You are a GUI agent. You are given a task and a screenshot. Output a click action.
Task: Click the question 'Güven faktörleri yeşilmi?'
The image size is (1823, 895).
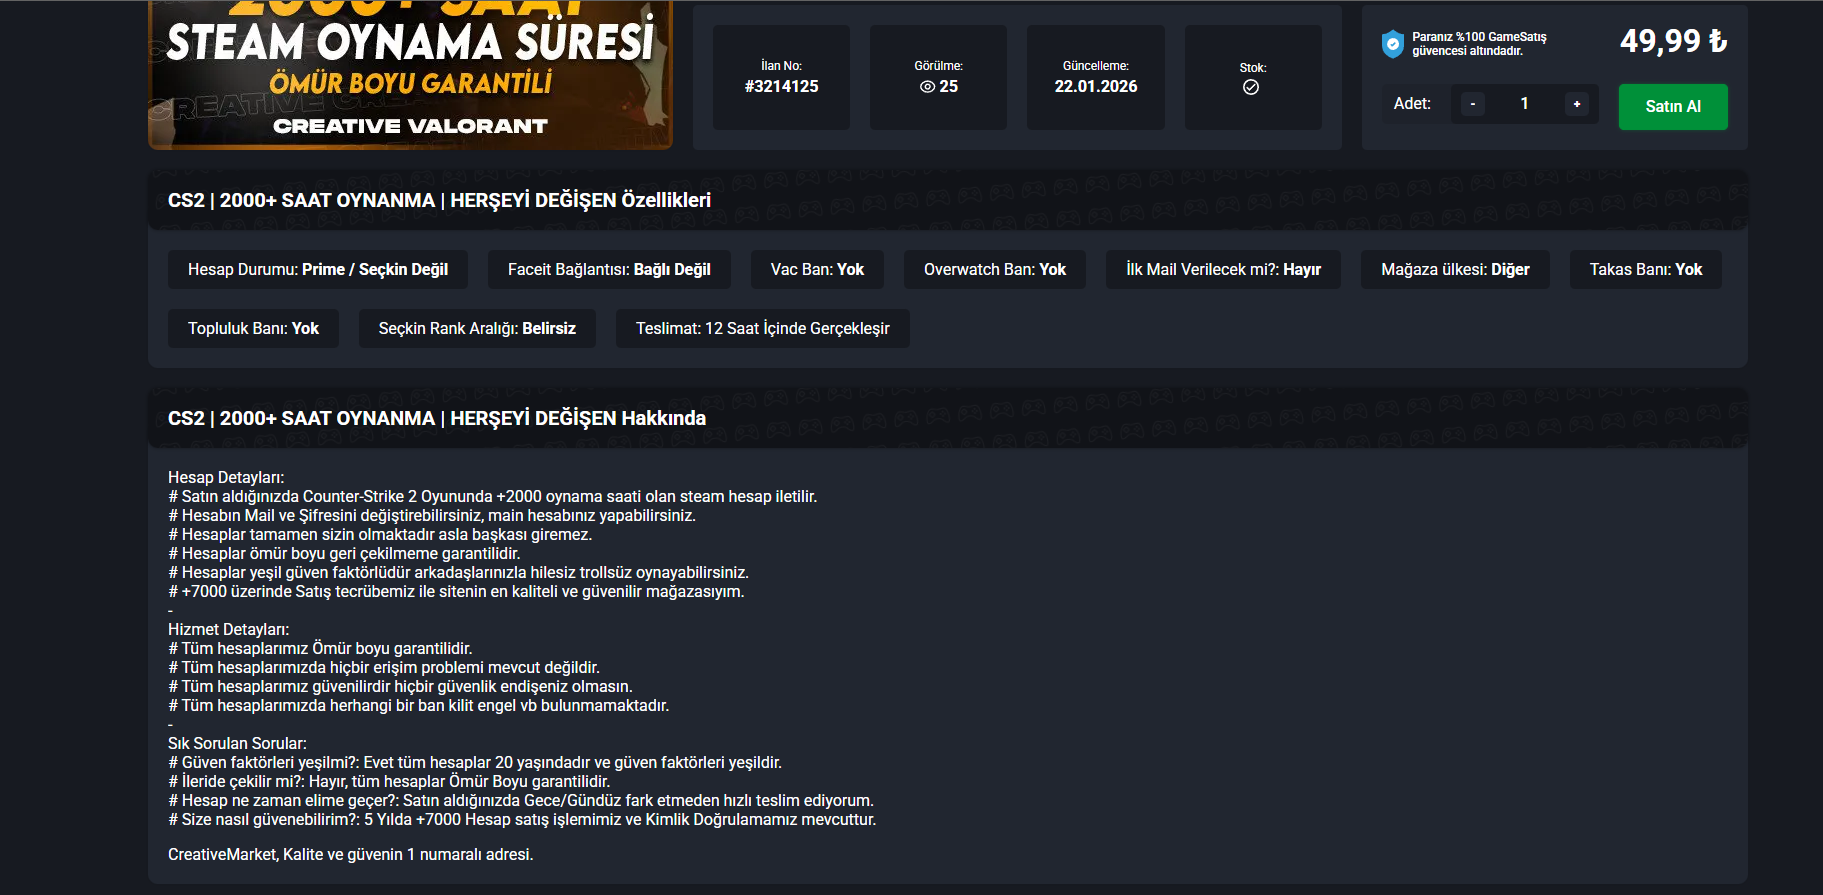pos(475,762)
